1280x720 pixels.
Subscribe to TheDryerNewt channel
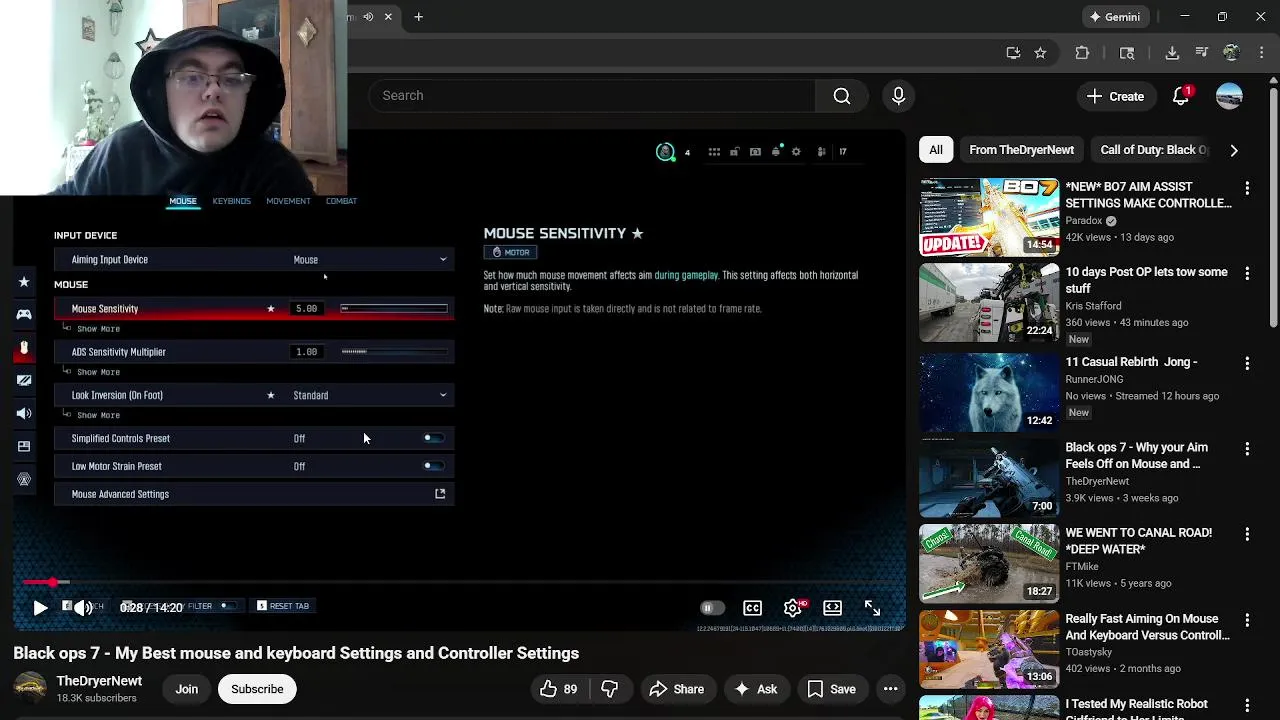(x=257, y=689)
